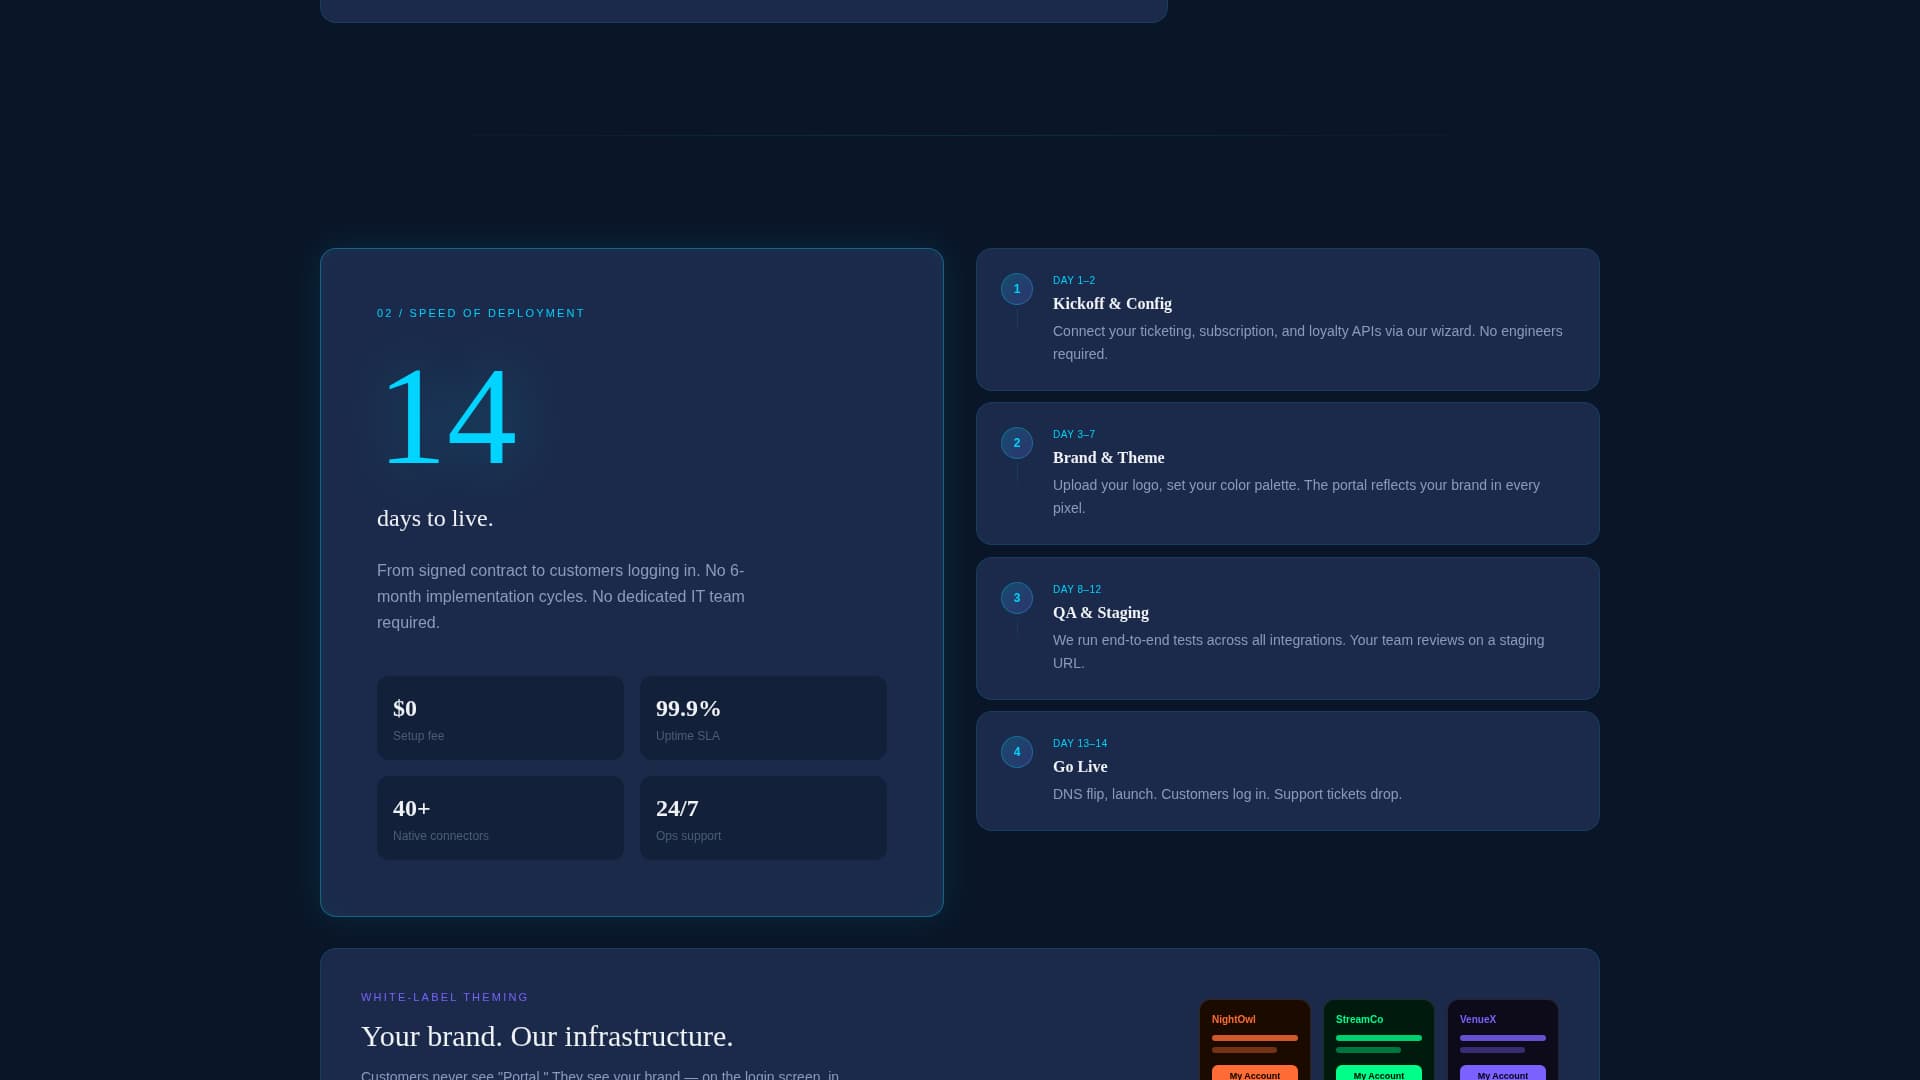The image size is (1920, 1080).
Task: Click the step 3 numbered badge
Action: click(1017, 598)
